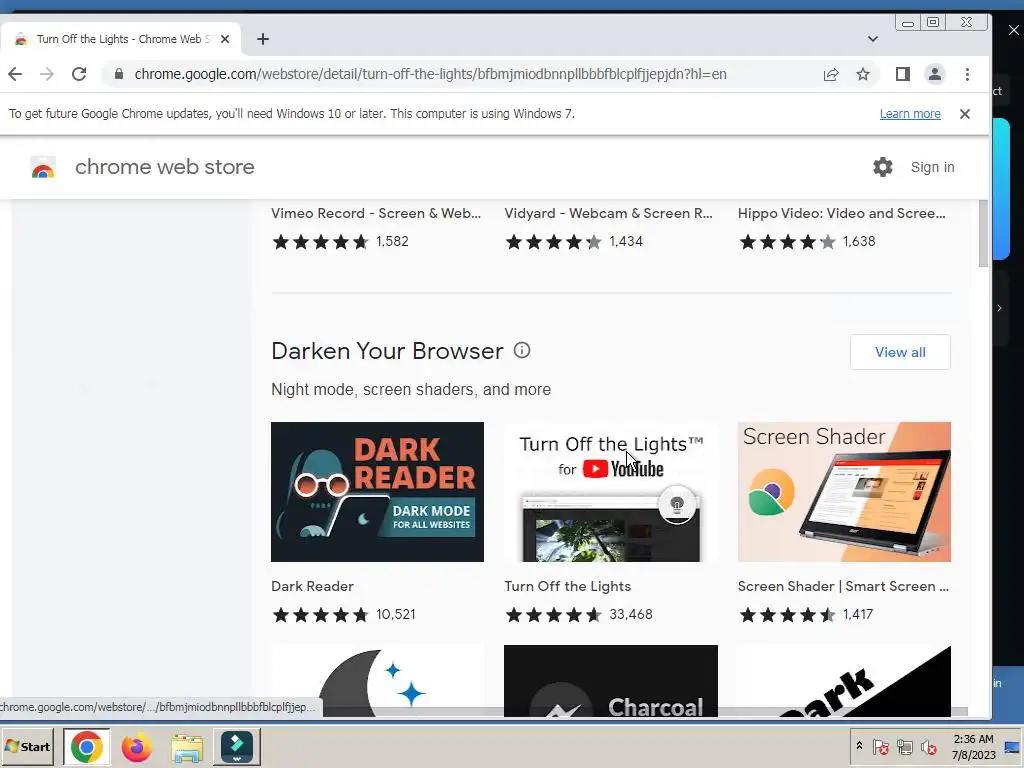1024x768 pixels.
Task: Click Sign in on the web store
Action: [932, 167]
